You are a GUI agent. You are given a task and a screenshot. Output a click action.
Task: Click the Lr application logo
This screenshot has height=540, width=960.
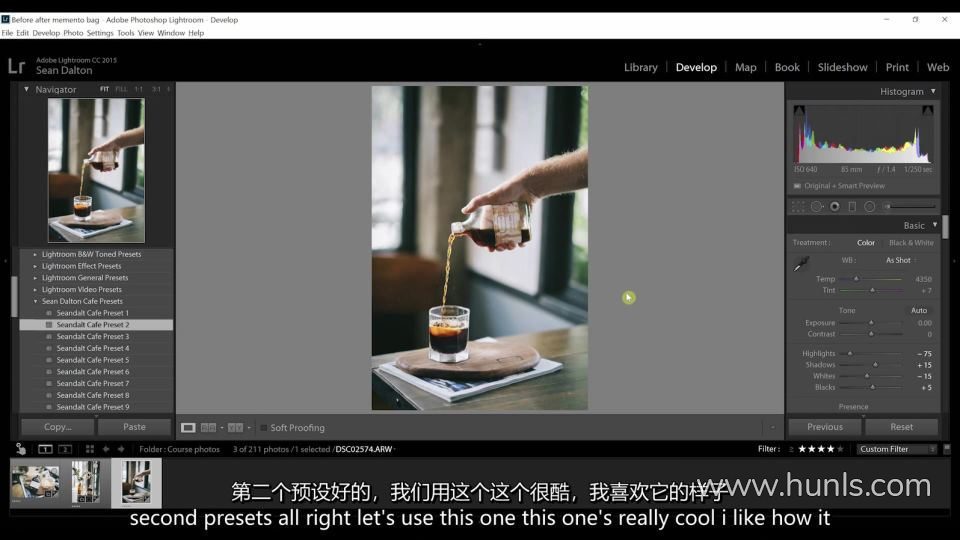coord(17,66)
